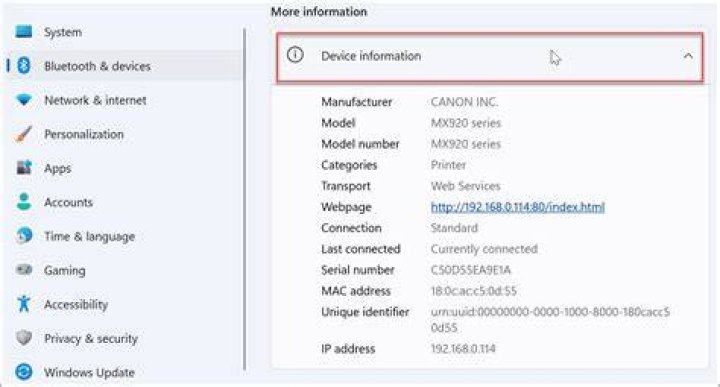Open Accessibility settings

tap(76, 304)
